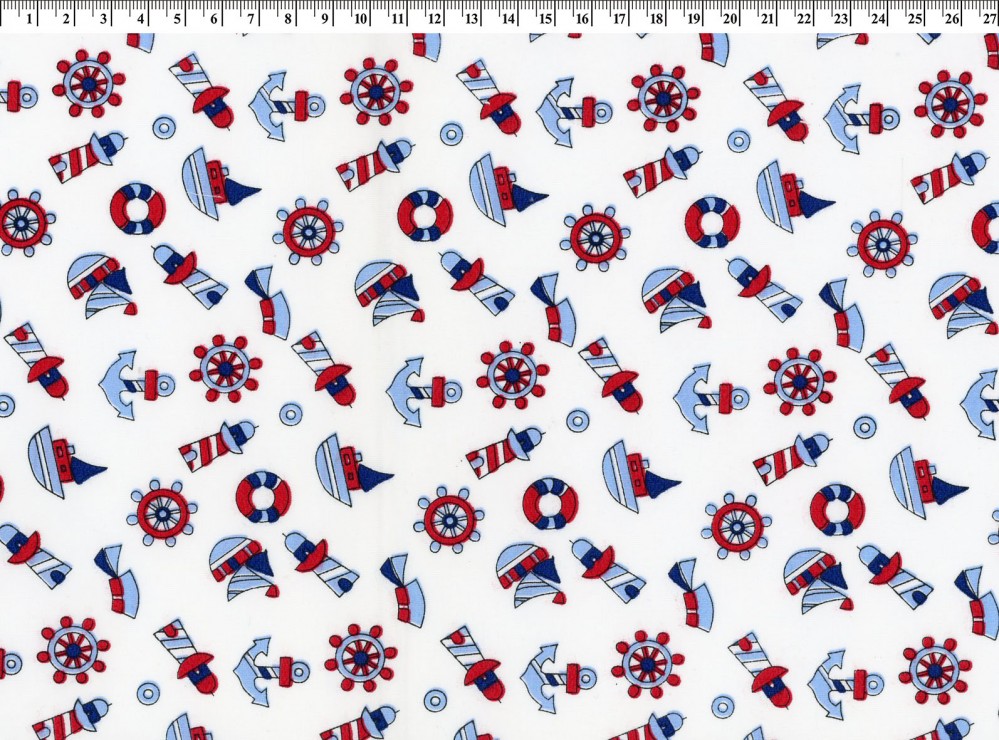Select the ruler number 12
This screenshot has height=740, width=999.
click(x=434, y=18)
